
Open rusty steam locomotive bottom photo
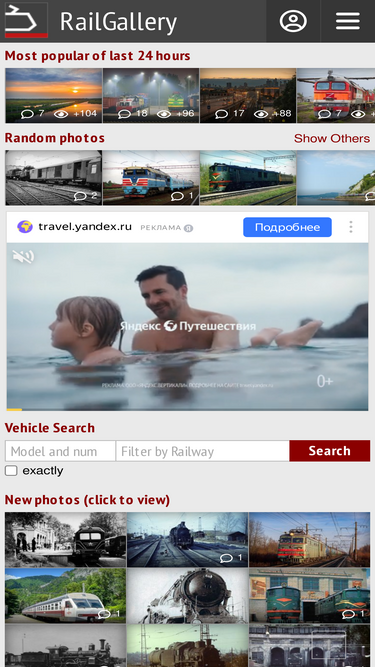188,646
